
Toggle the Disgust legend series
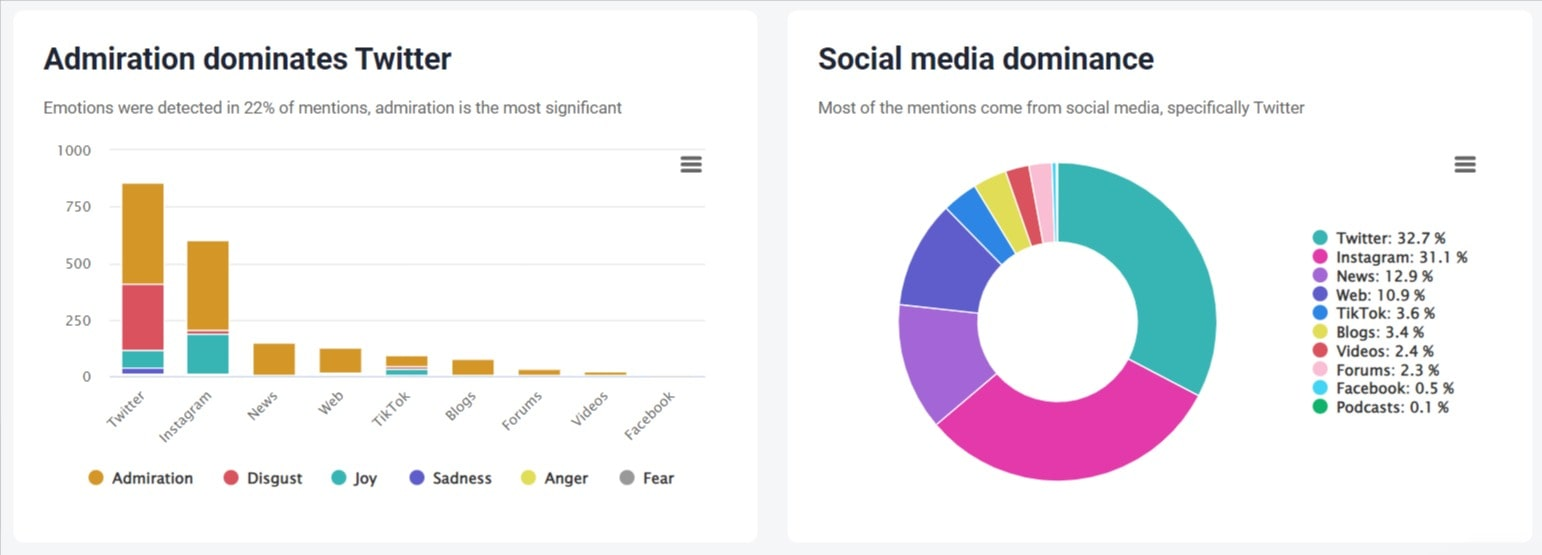pyautogui.click(x=263, y=478)
